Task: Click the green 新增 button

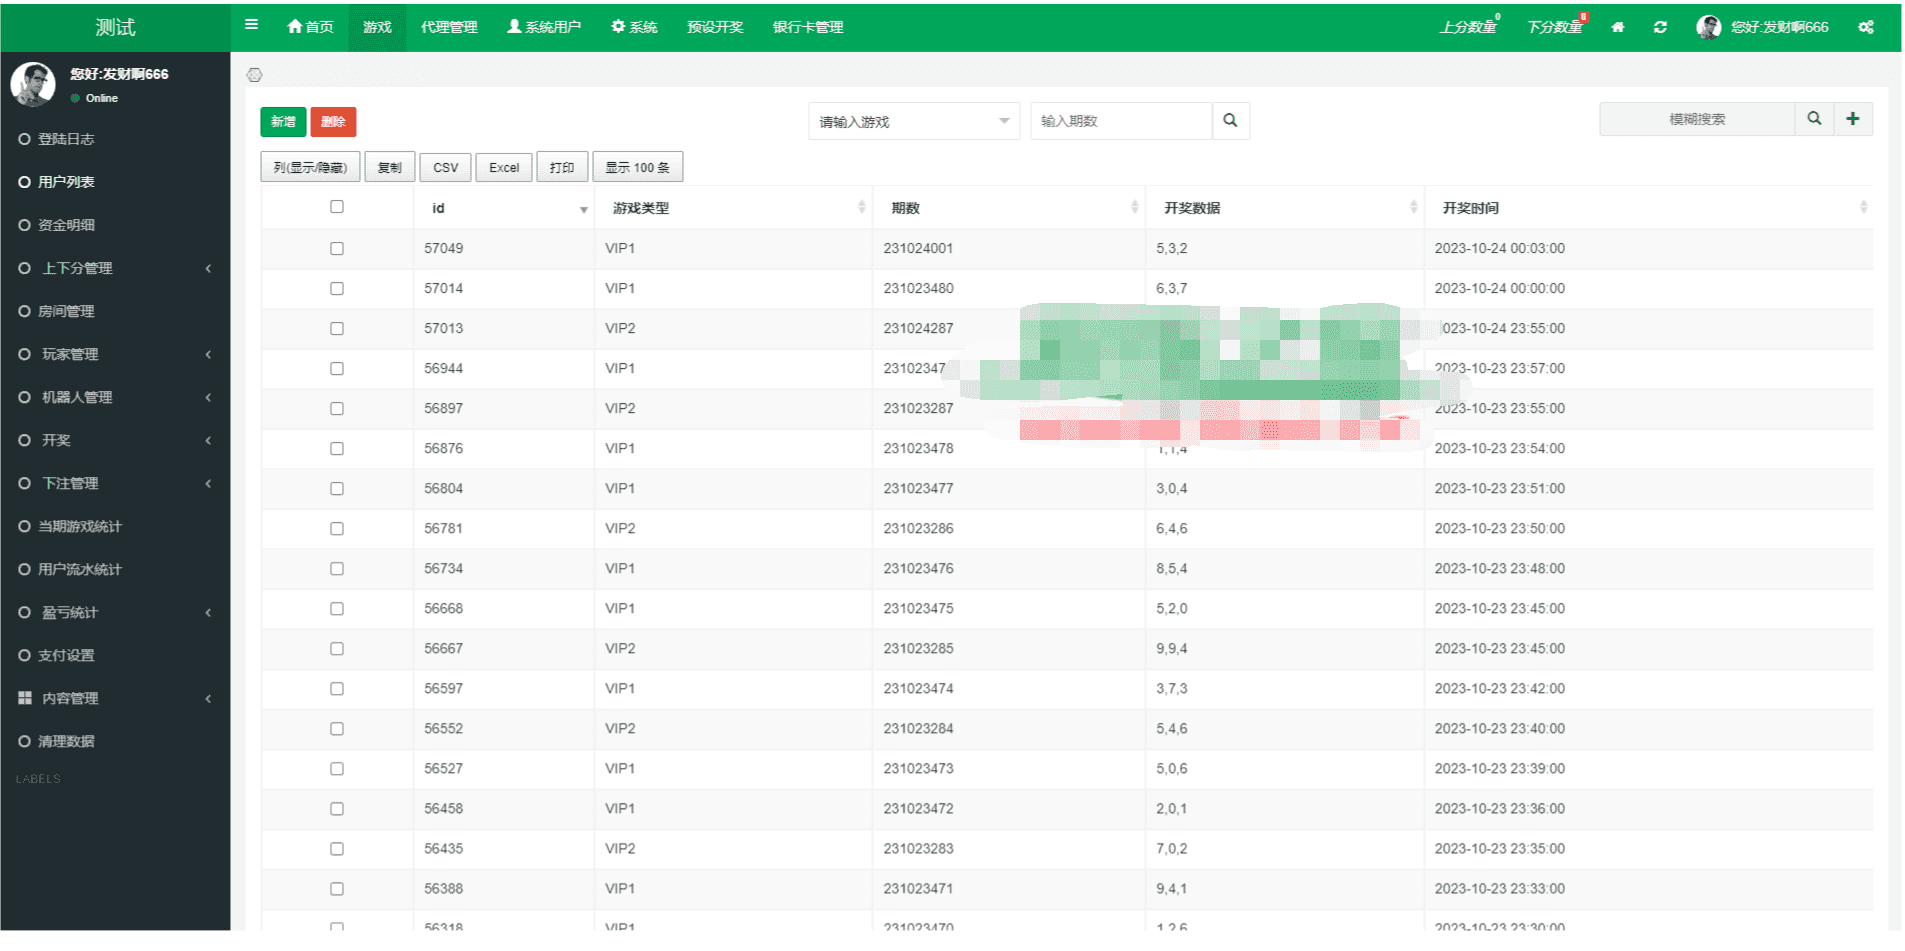Action: coord(283,122)
